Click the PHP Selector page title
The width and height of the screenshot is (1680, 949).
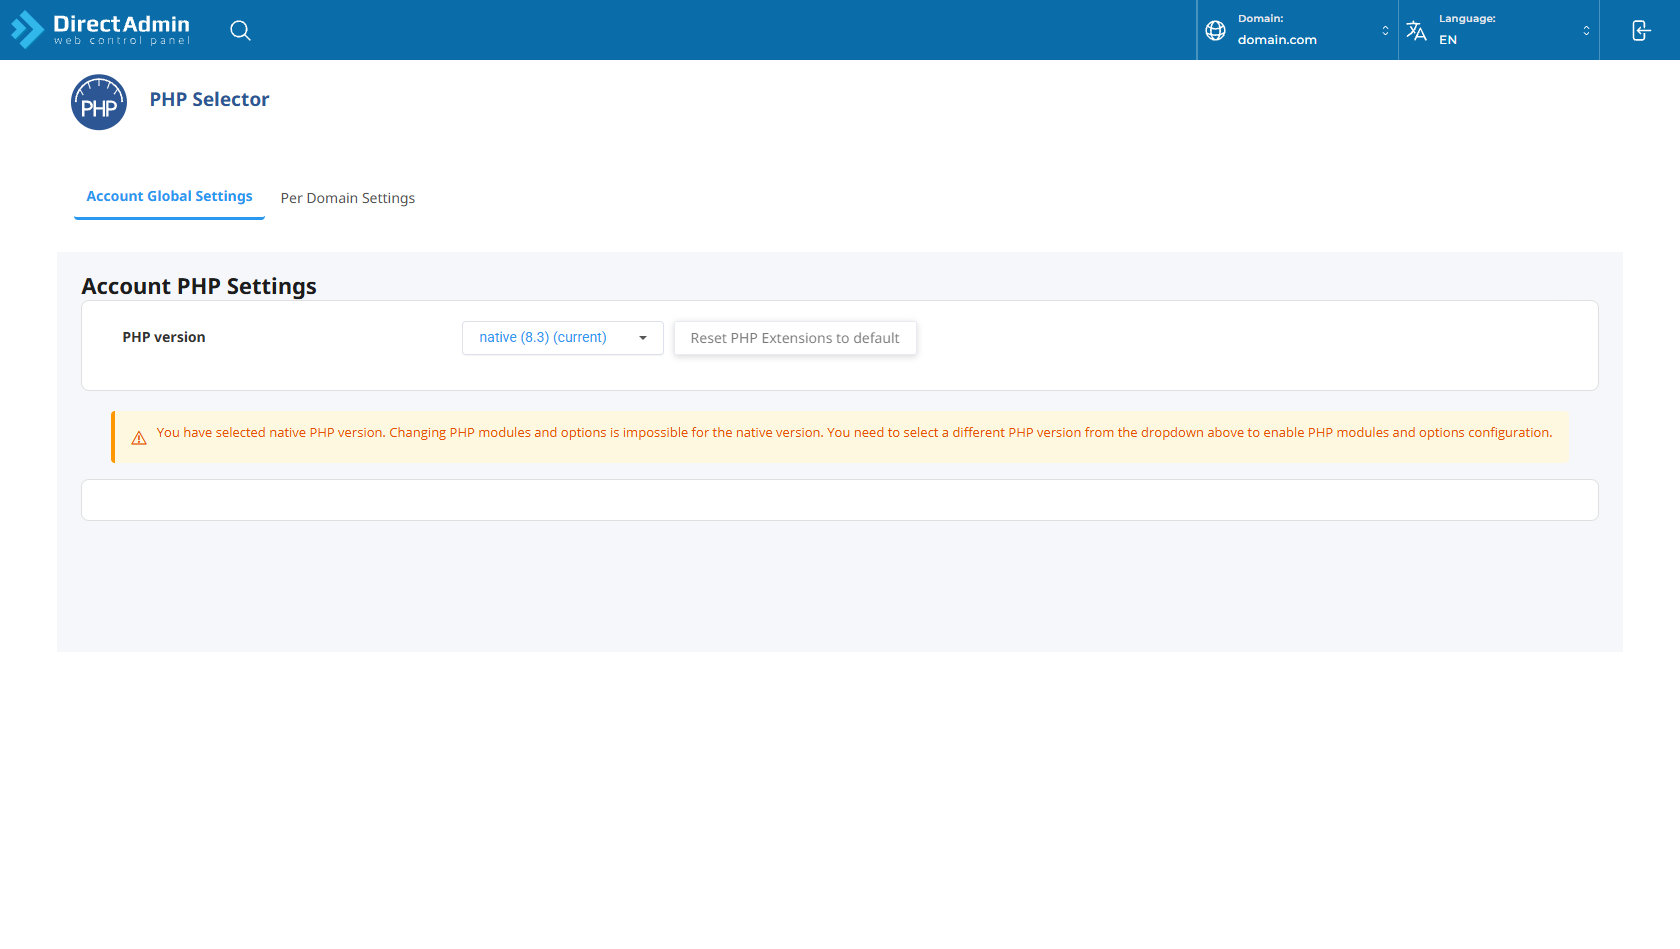tap(209, 99)
